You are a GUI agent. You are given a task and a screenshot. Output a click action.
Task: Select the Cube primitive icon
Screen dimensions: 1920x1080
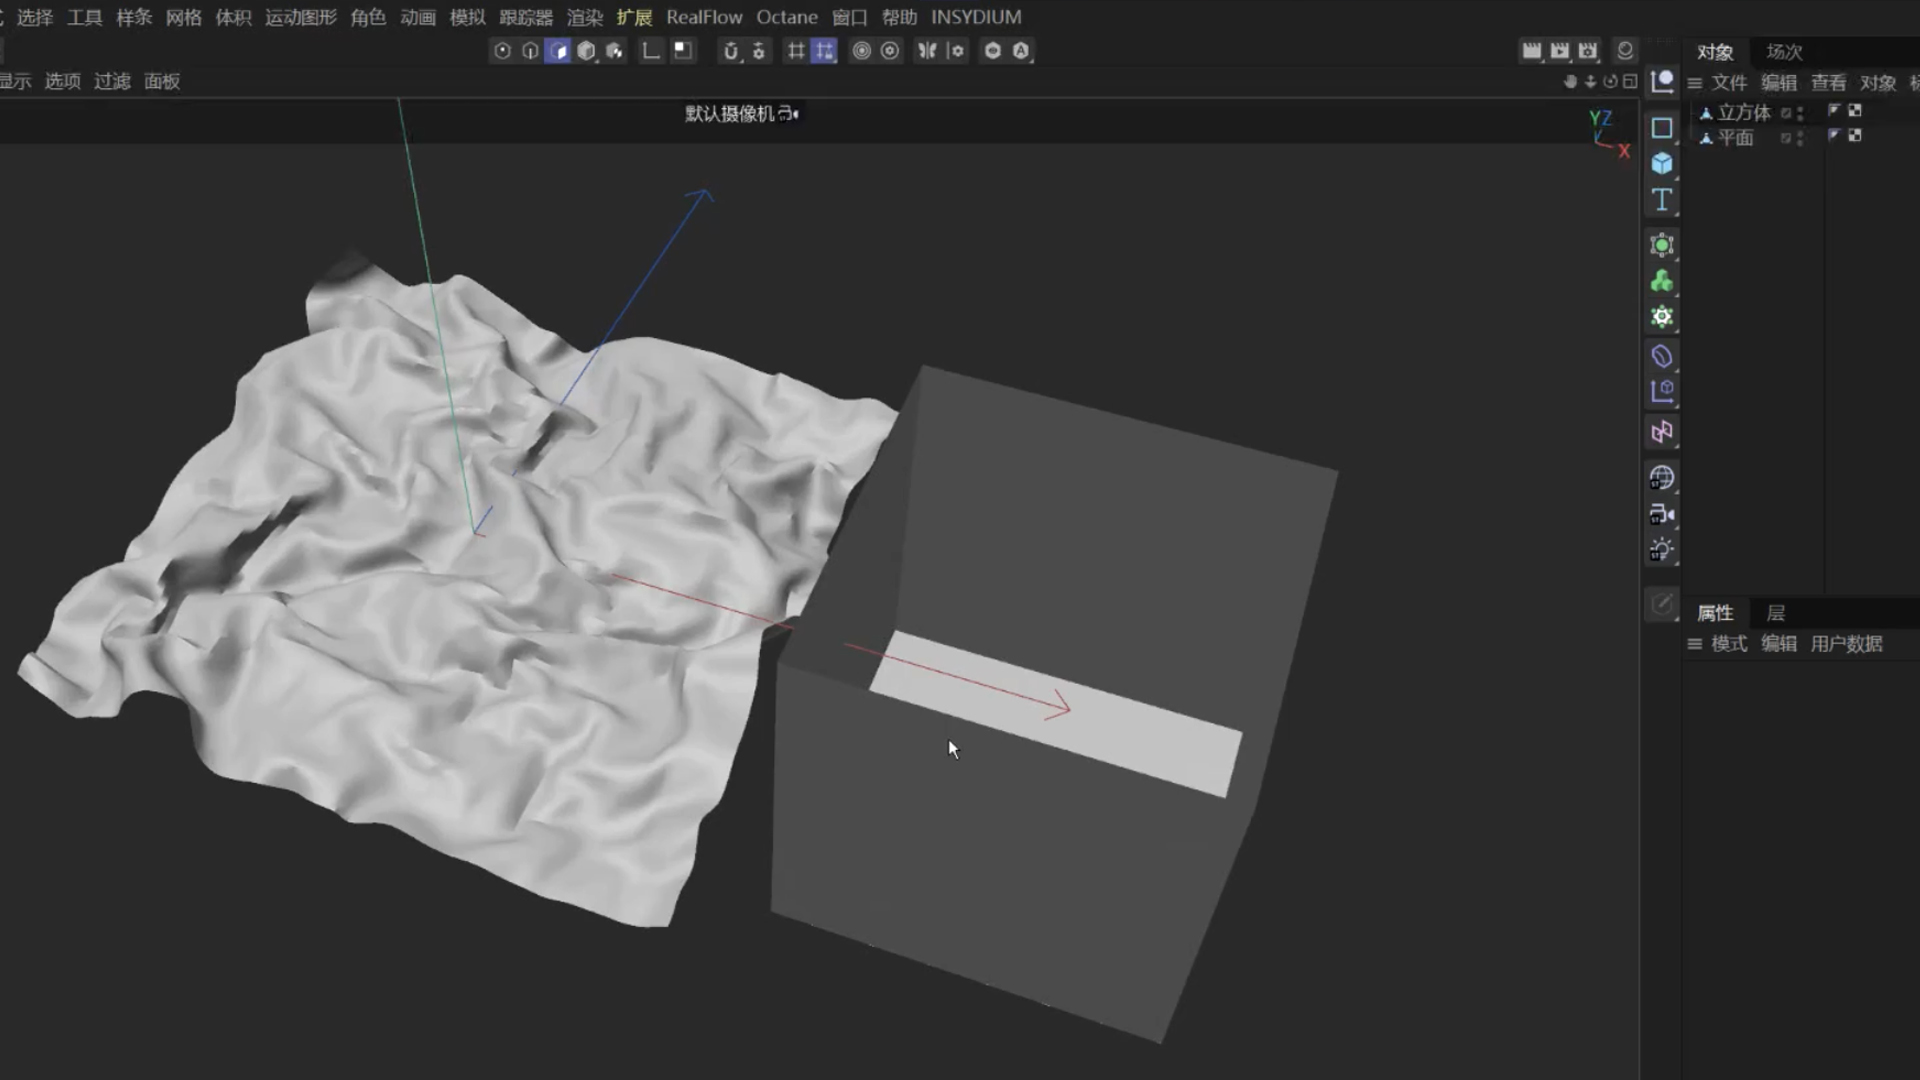[x=1661, y=164]
